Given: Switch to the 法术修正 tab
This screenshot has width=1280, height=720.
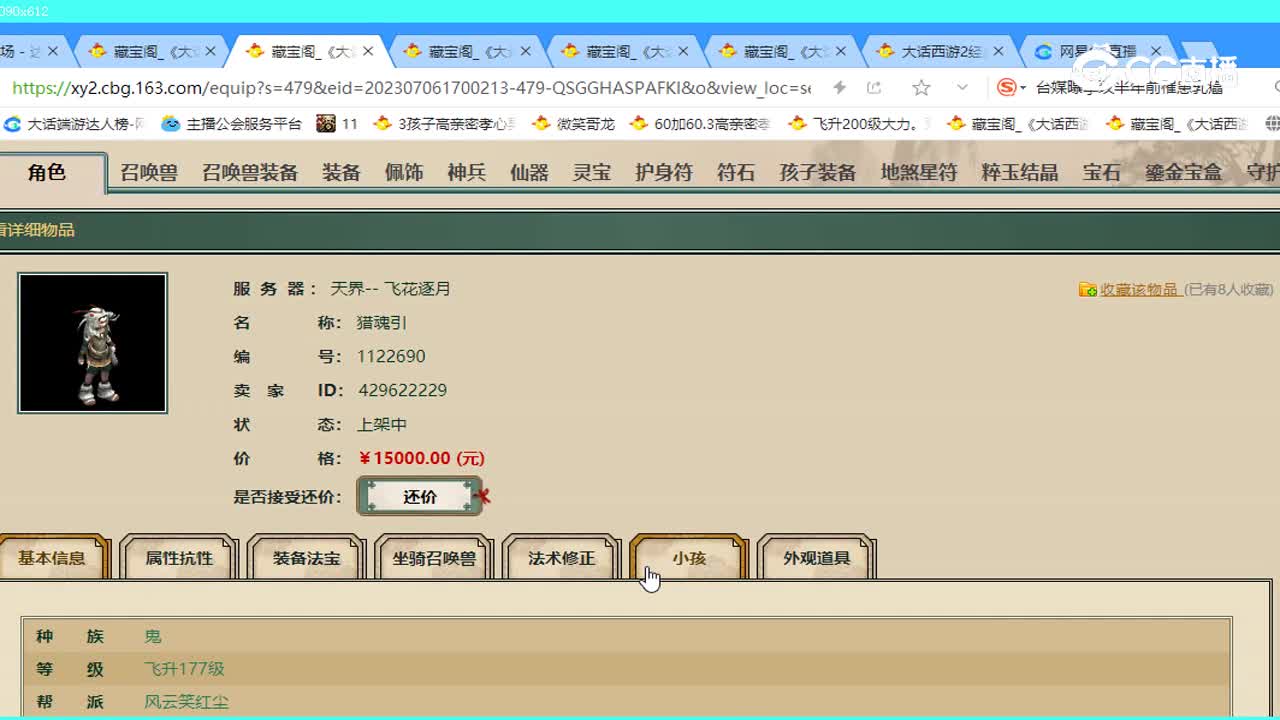Looking at the screenshot, I should [x=561, y=558].
